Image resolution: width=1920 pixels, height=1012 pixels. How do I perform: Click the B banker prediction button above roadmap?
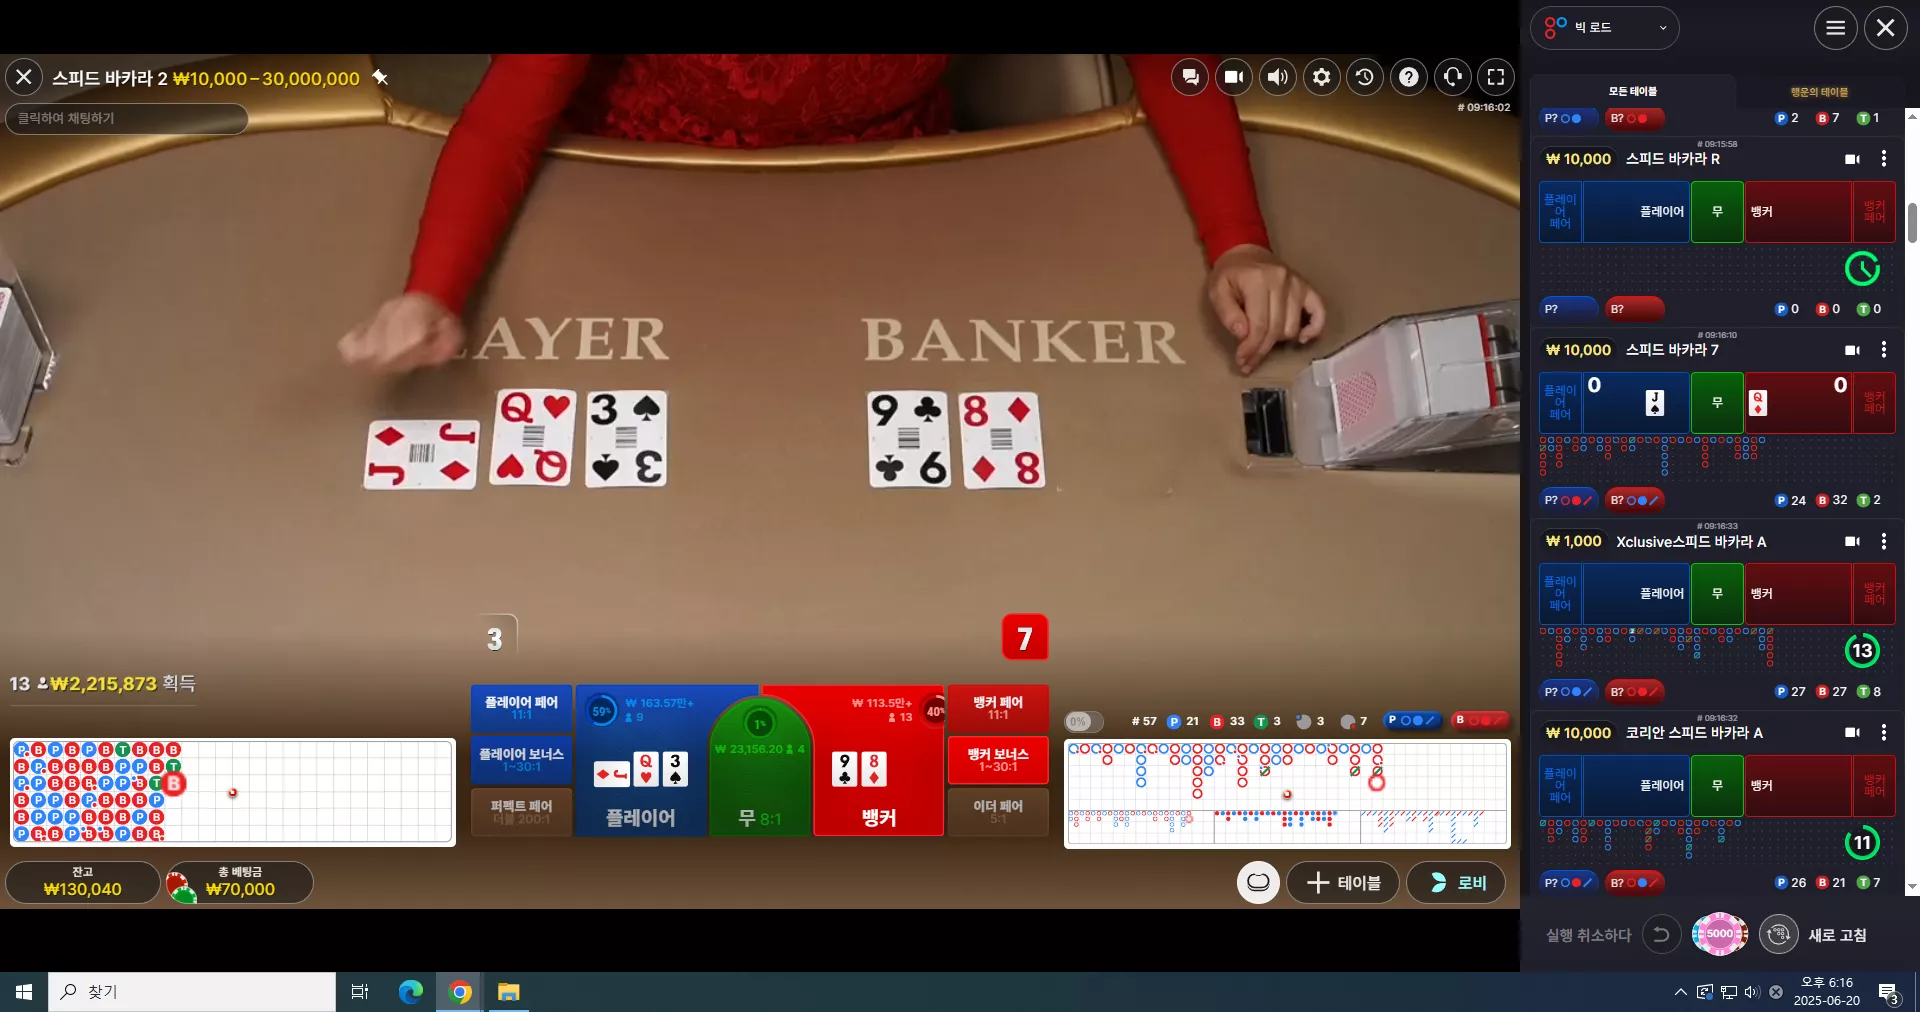tap(1480, 720)
